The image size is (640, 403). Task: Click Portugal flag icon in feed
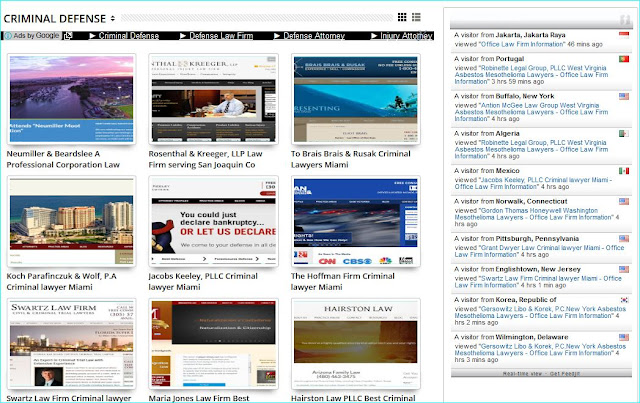pos(624,59)
